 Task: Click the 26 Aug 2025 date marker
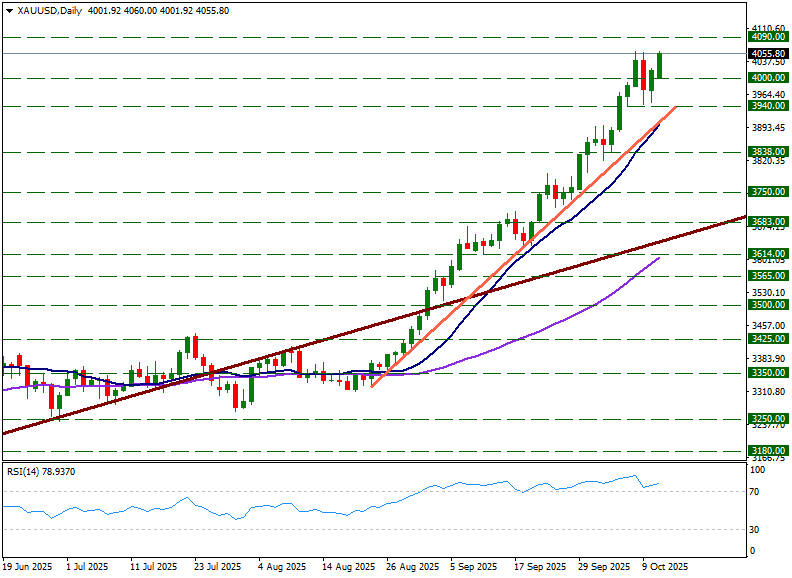pos(413,566)
